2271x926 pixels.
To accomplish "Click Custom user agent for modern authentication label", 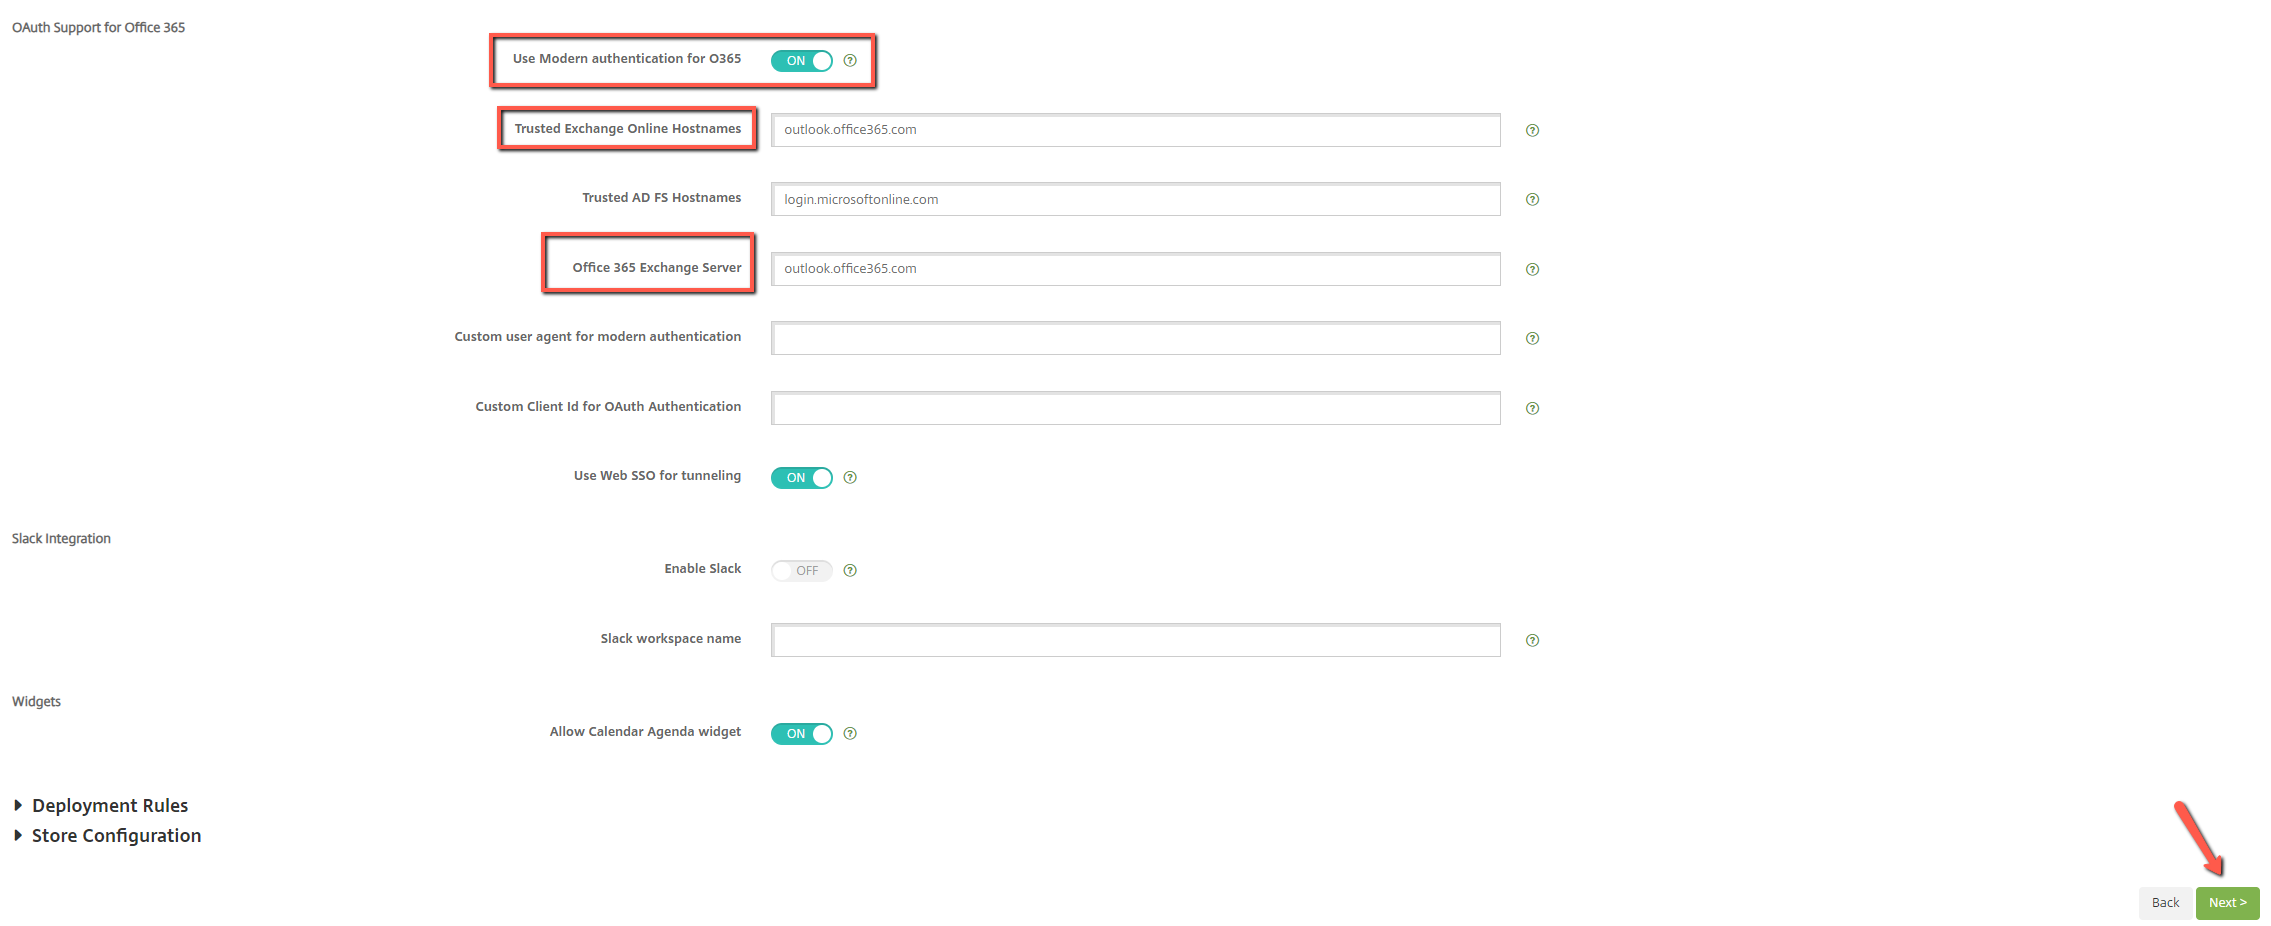I will (598, 337).
